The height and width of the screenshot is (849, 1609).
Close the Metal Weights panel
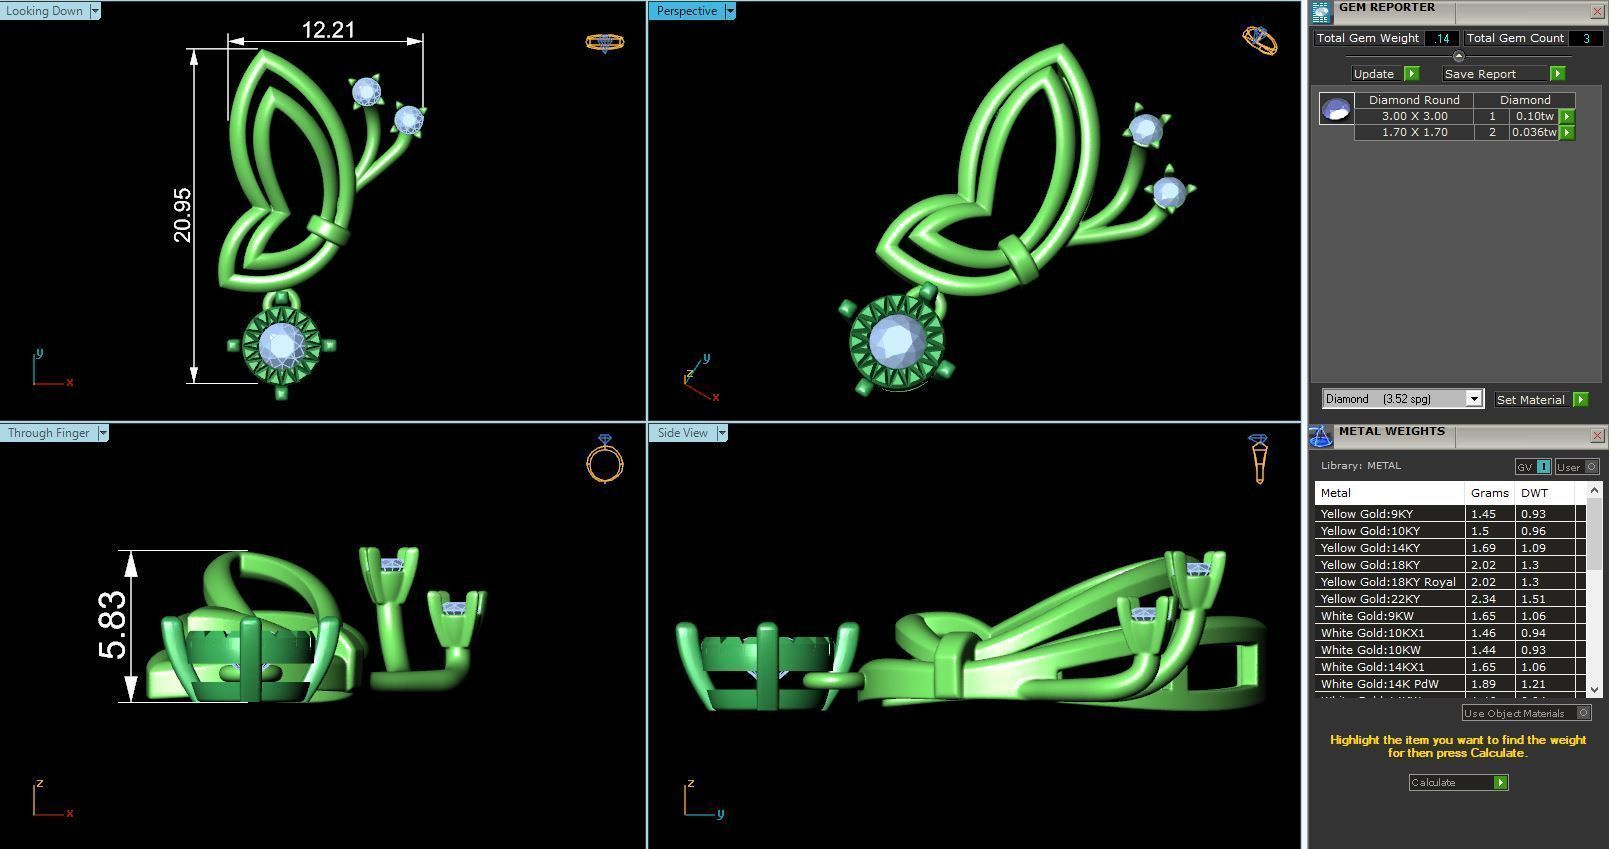point(1597,435)
